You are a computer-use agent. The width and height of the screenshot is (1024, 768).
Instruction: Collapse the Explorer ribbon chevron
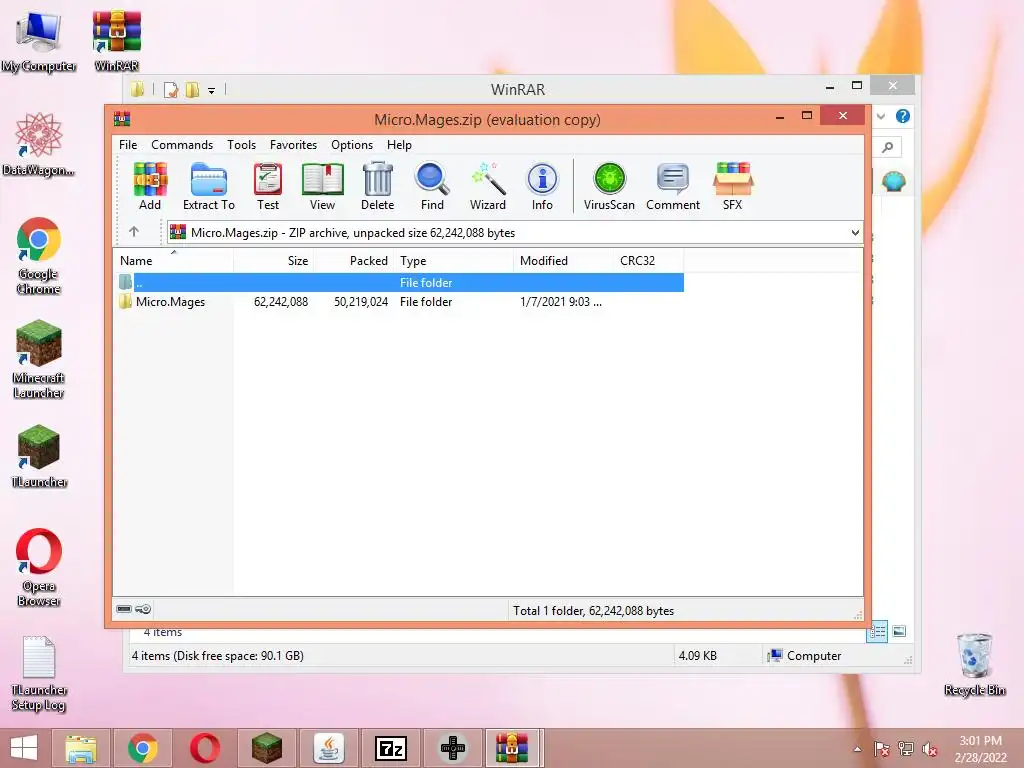[x=881, y=116]
